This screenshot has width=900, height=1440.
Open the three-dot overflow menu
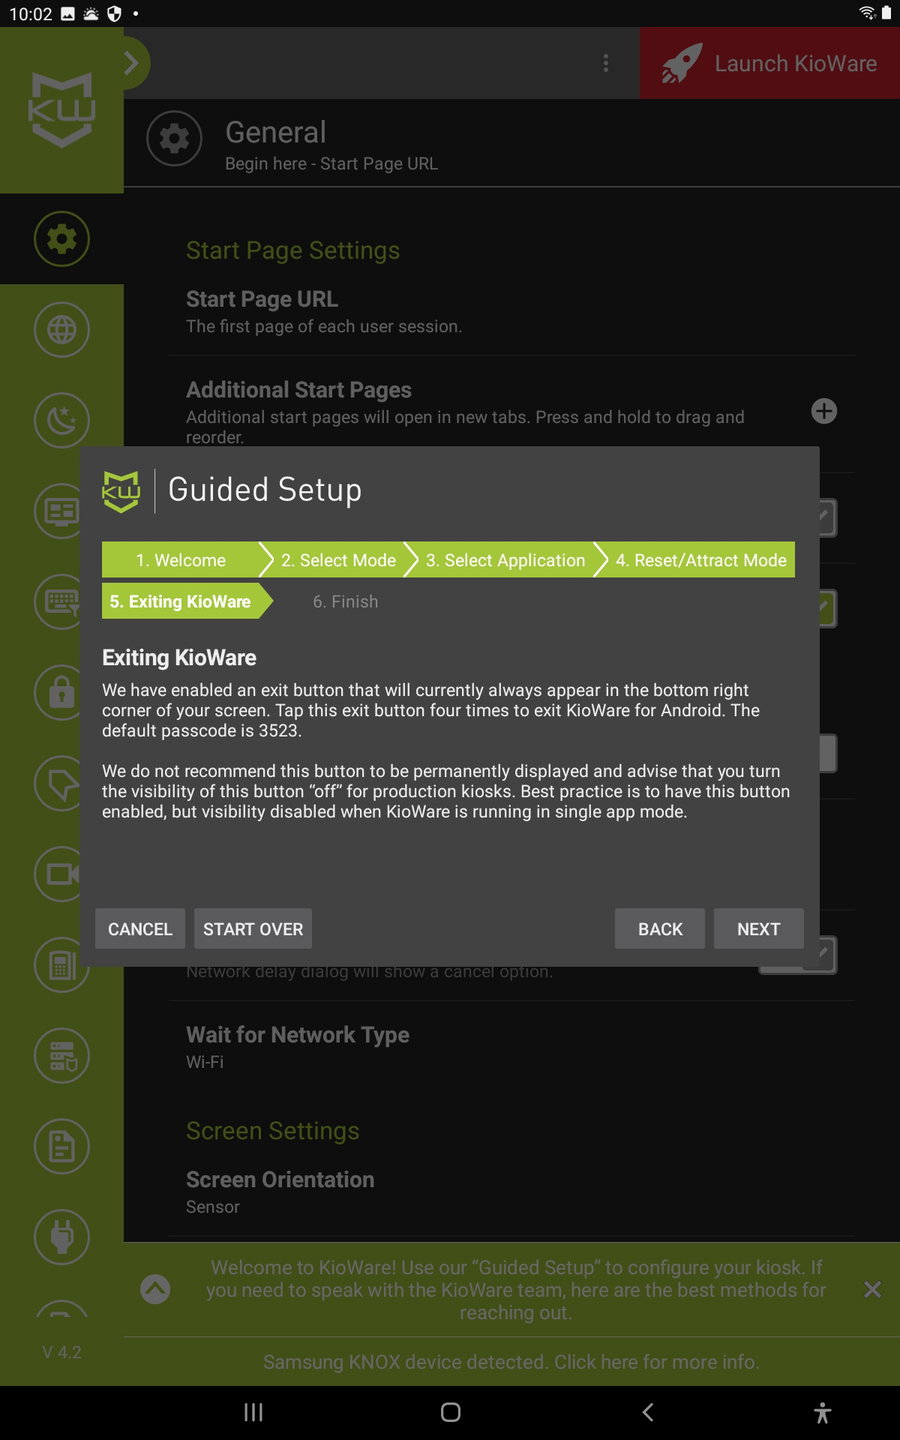point(606,63)
